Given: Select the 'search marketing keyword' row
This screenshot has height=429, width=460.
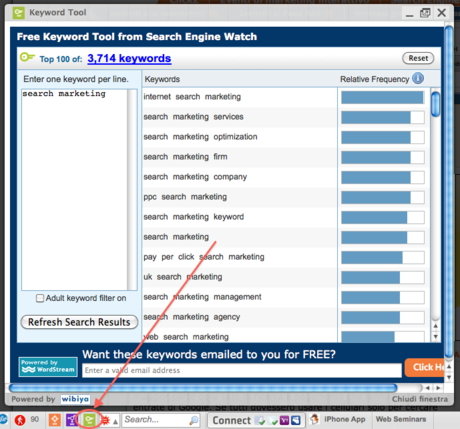Looking at the screenshot, I should pyautogui.click(x=240, y=217).
